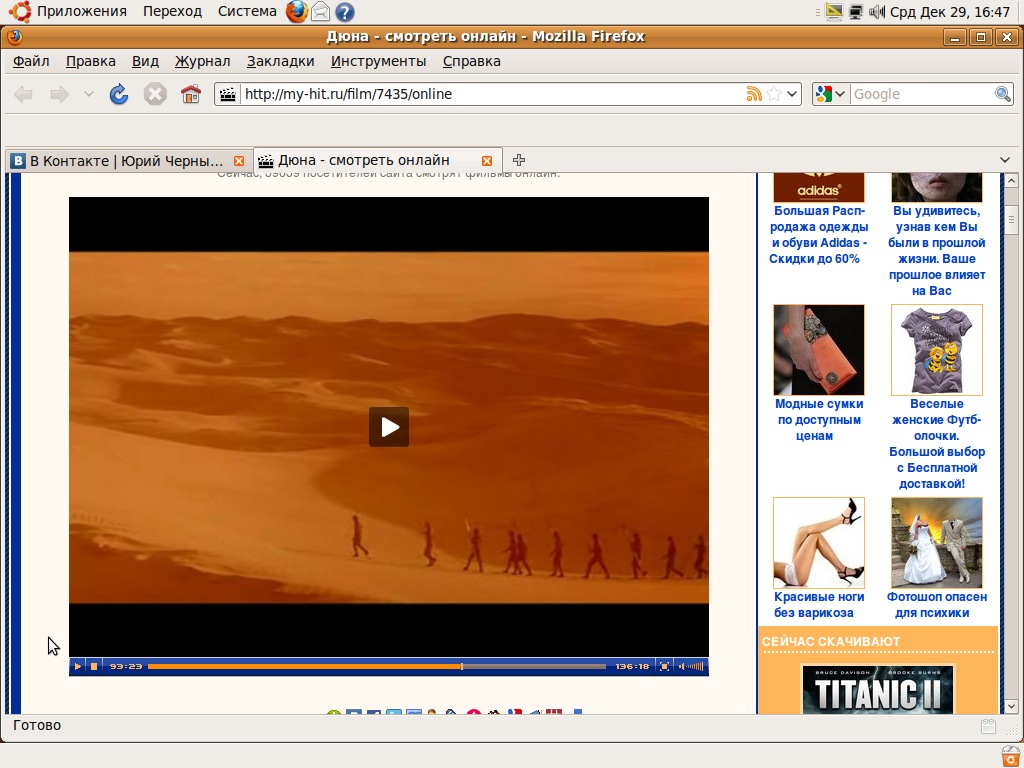
Task: Open the Закладки menu
Action: [x=280, y=61]
